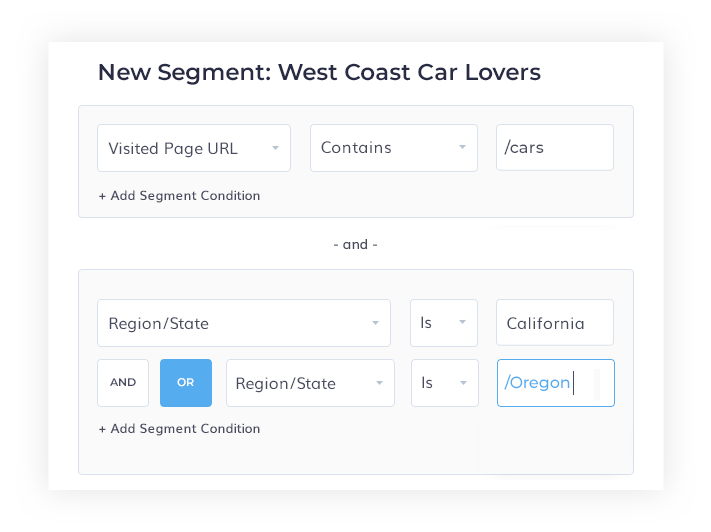Viewport: 711px width, 532px height.
Task: Click the caret arrow in Contains dropdown
Action: tap(462, 148)
